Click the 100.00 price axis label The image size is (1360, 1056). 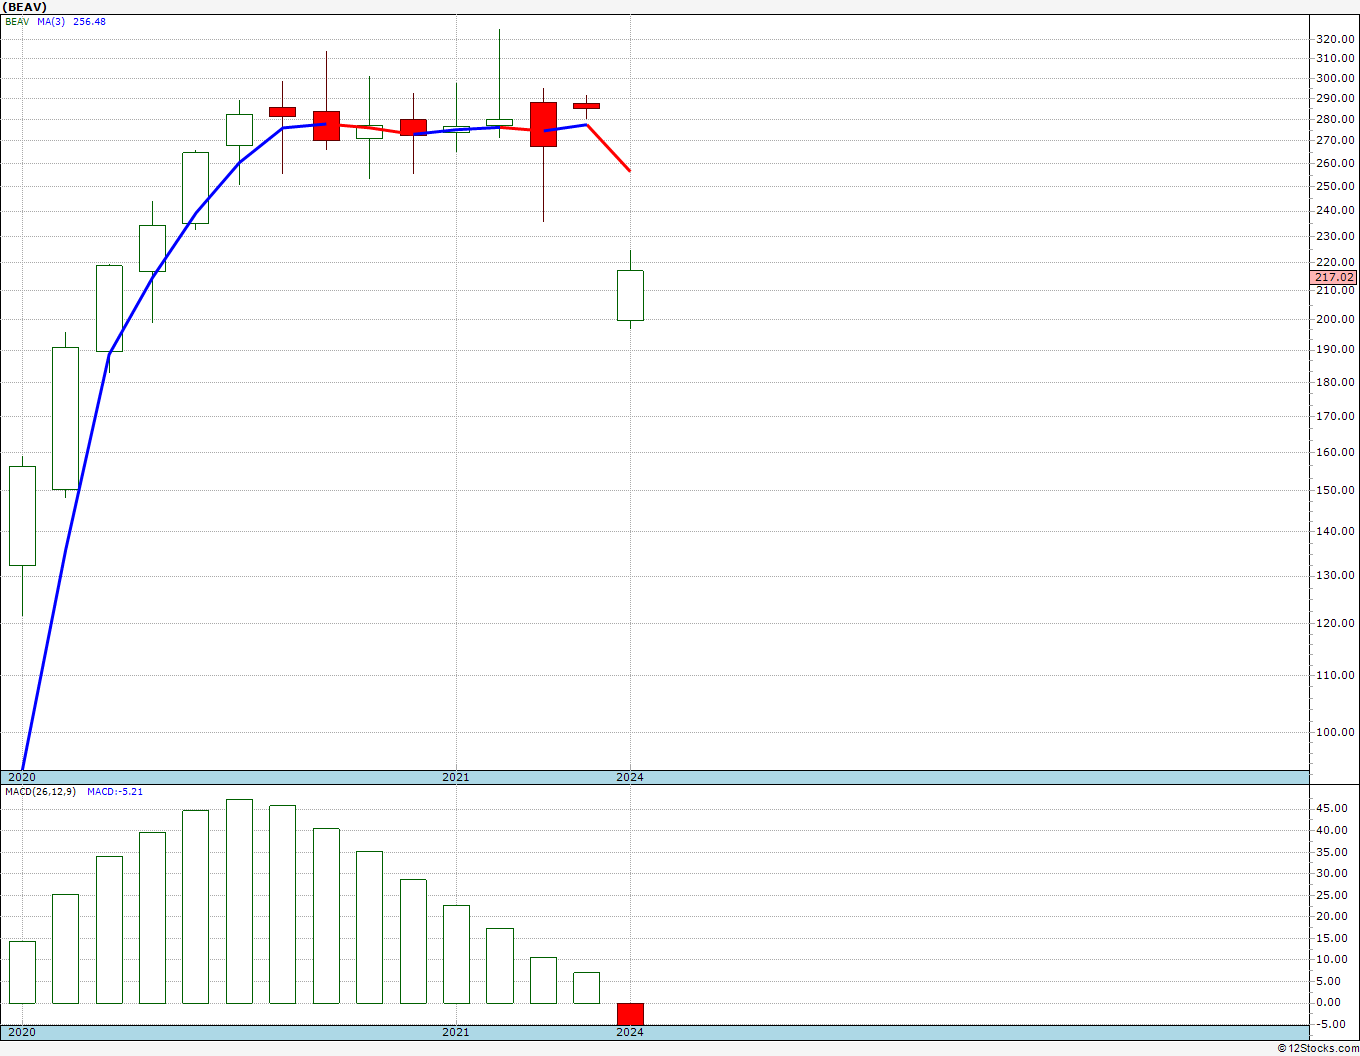pyautogui.click(x=1336, y=732)
